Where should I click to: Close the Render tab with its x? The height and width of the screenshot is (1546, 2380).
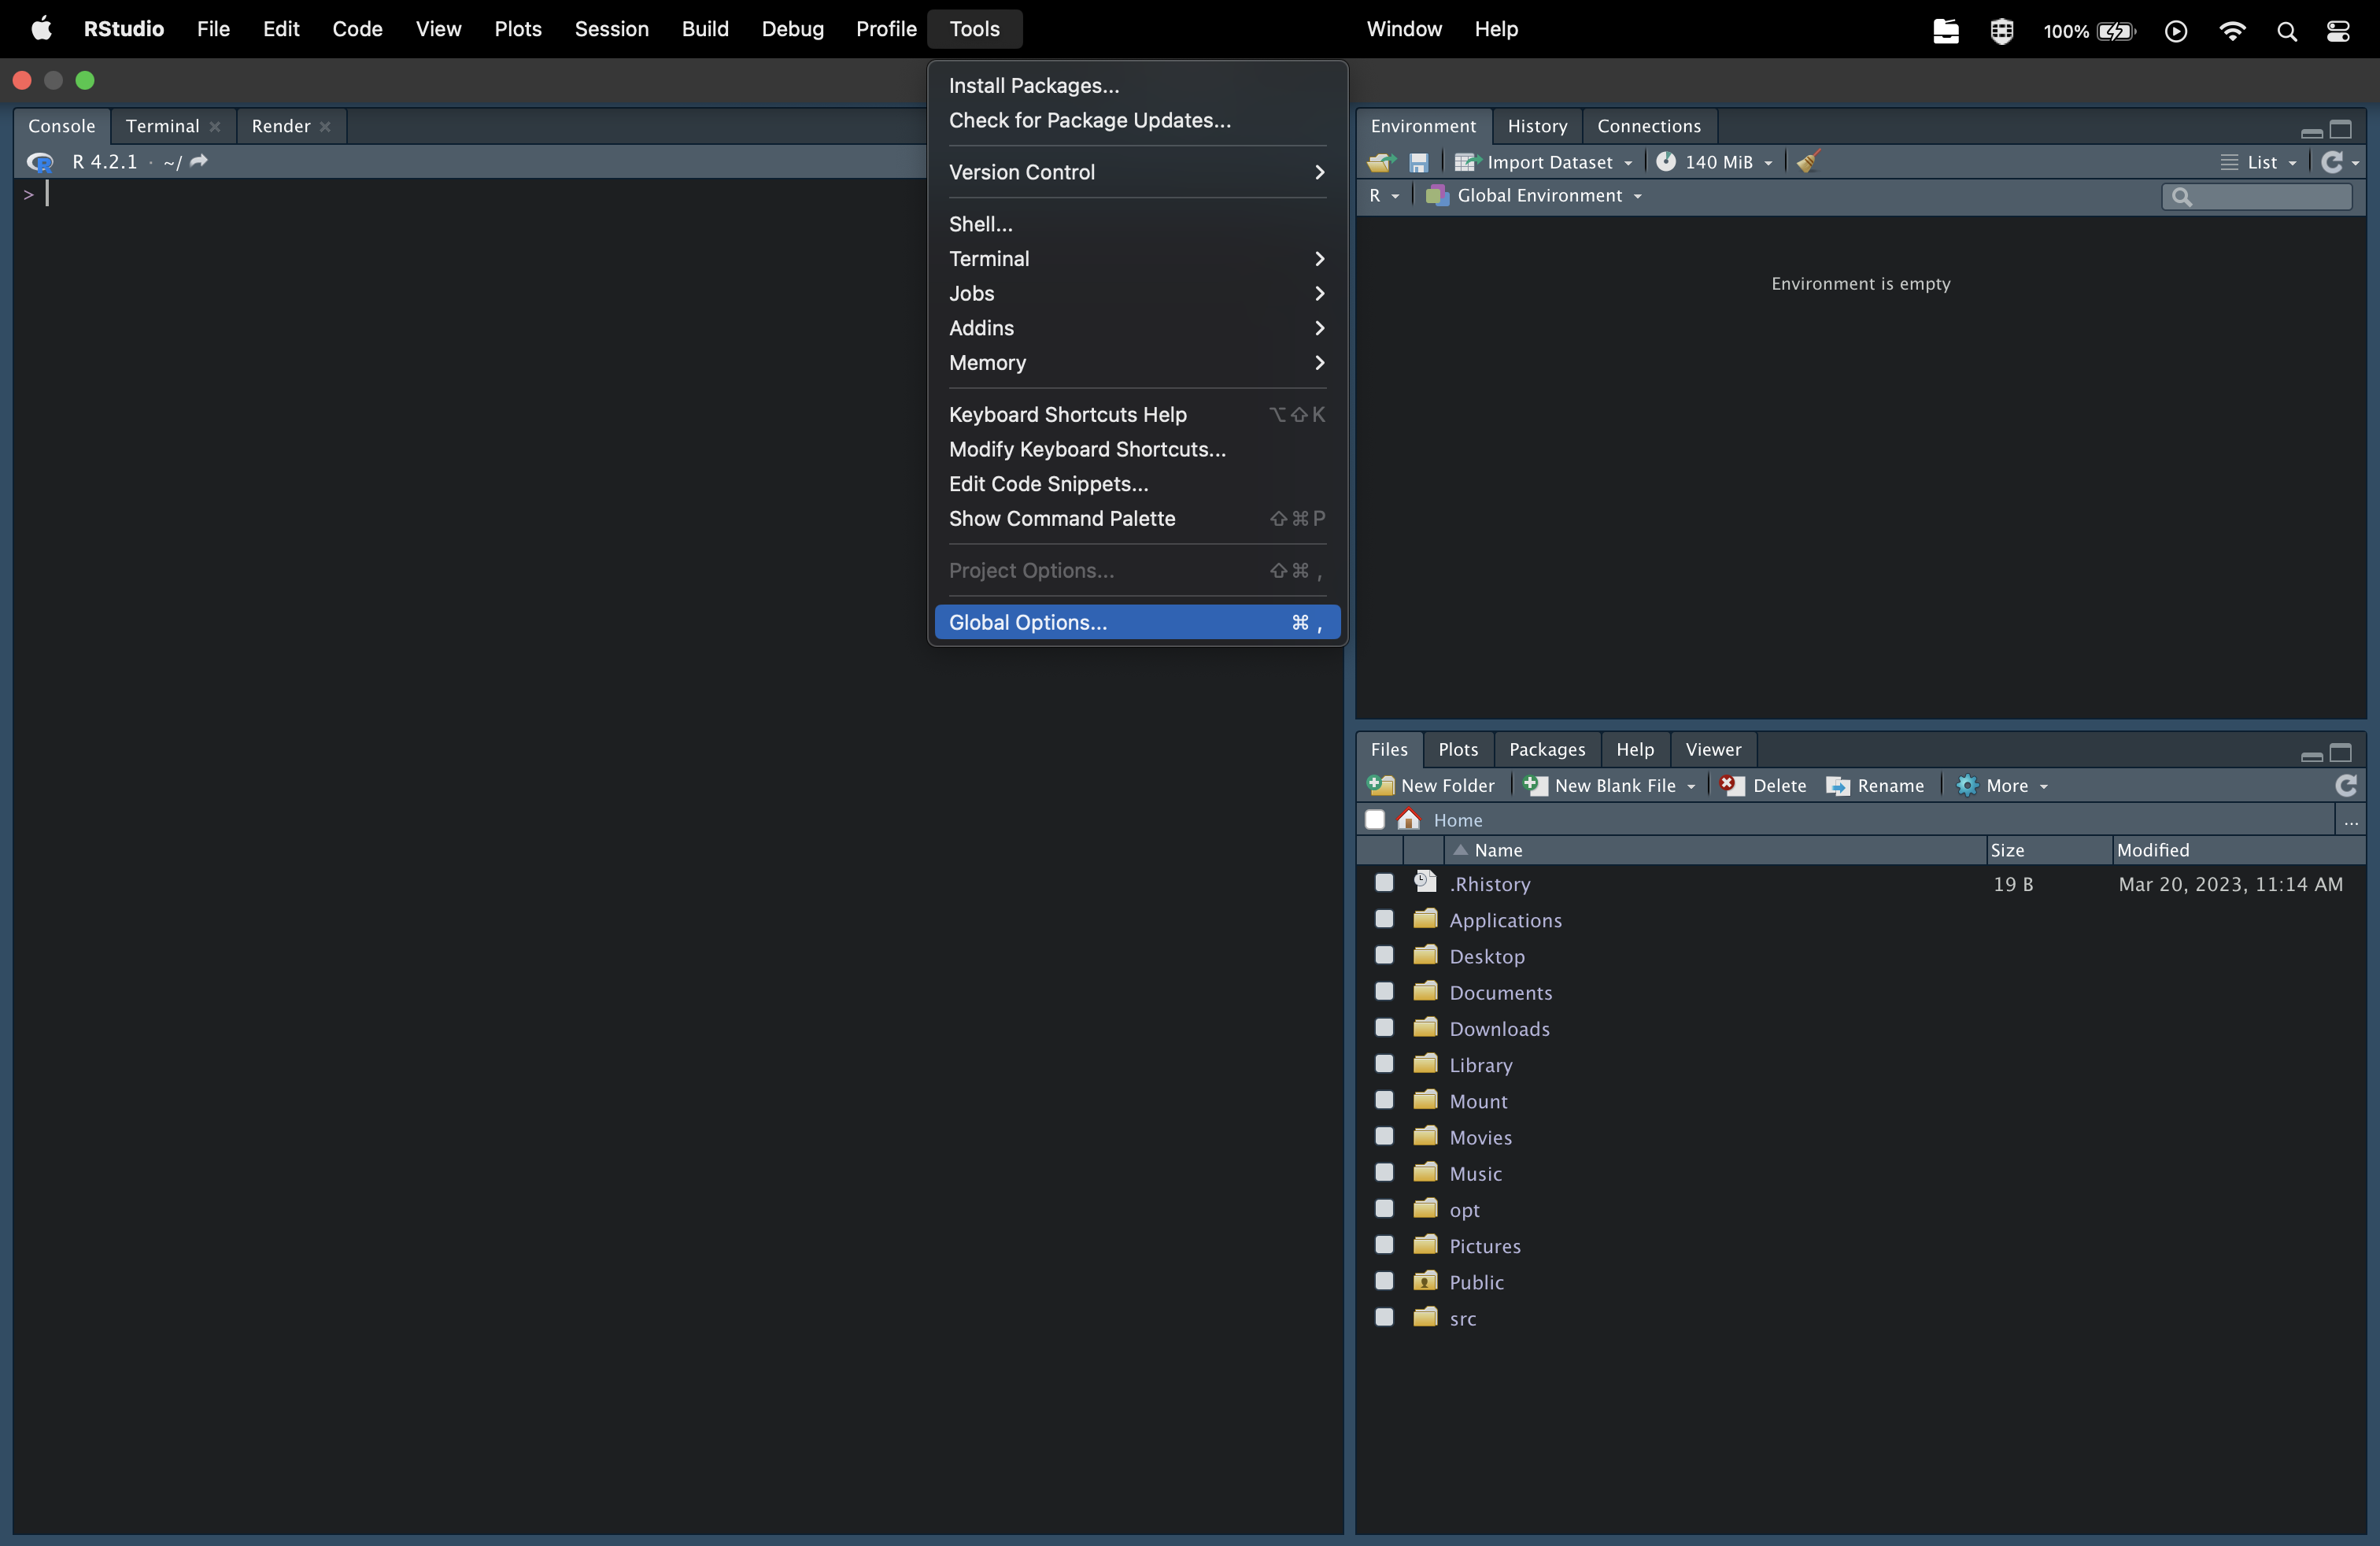point(325,127)
